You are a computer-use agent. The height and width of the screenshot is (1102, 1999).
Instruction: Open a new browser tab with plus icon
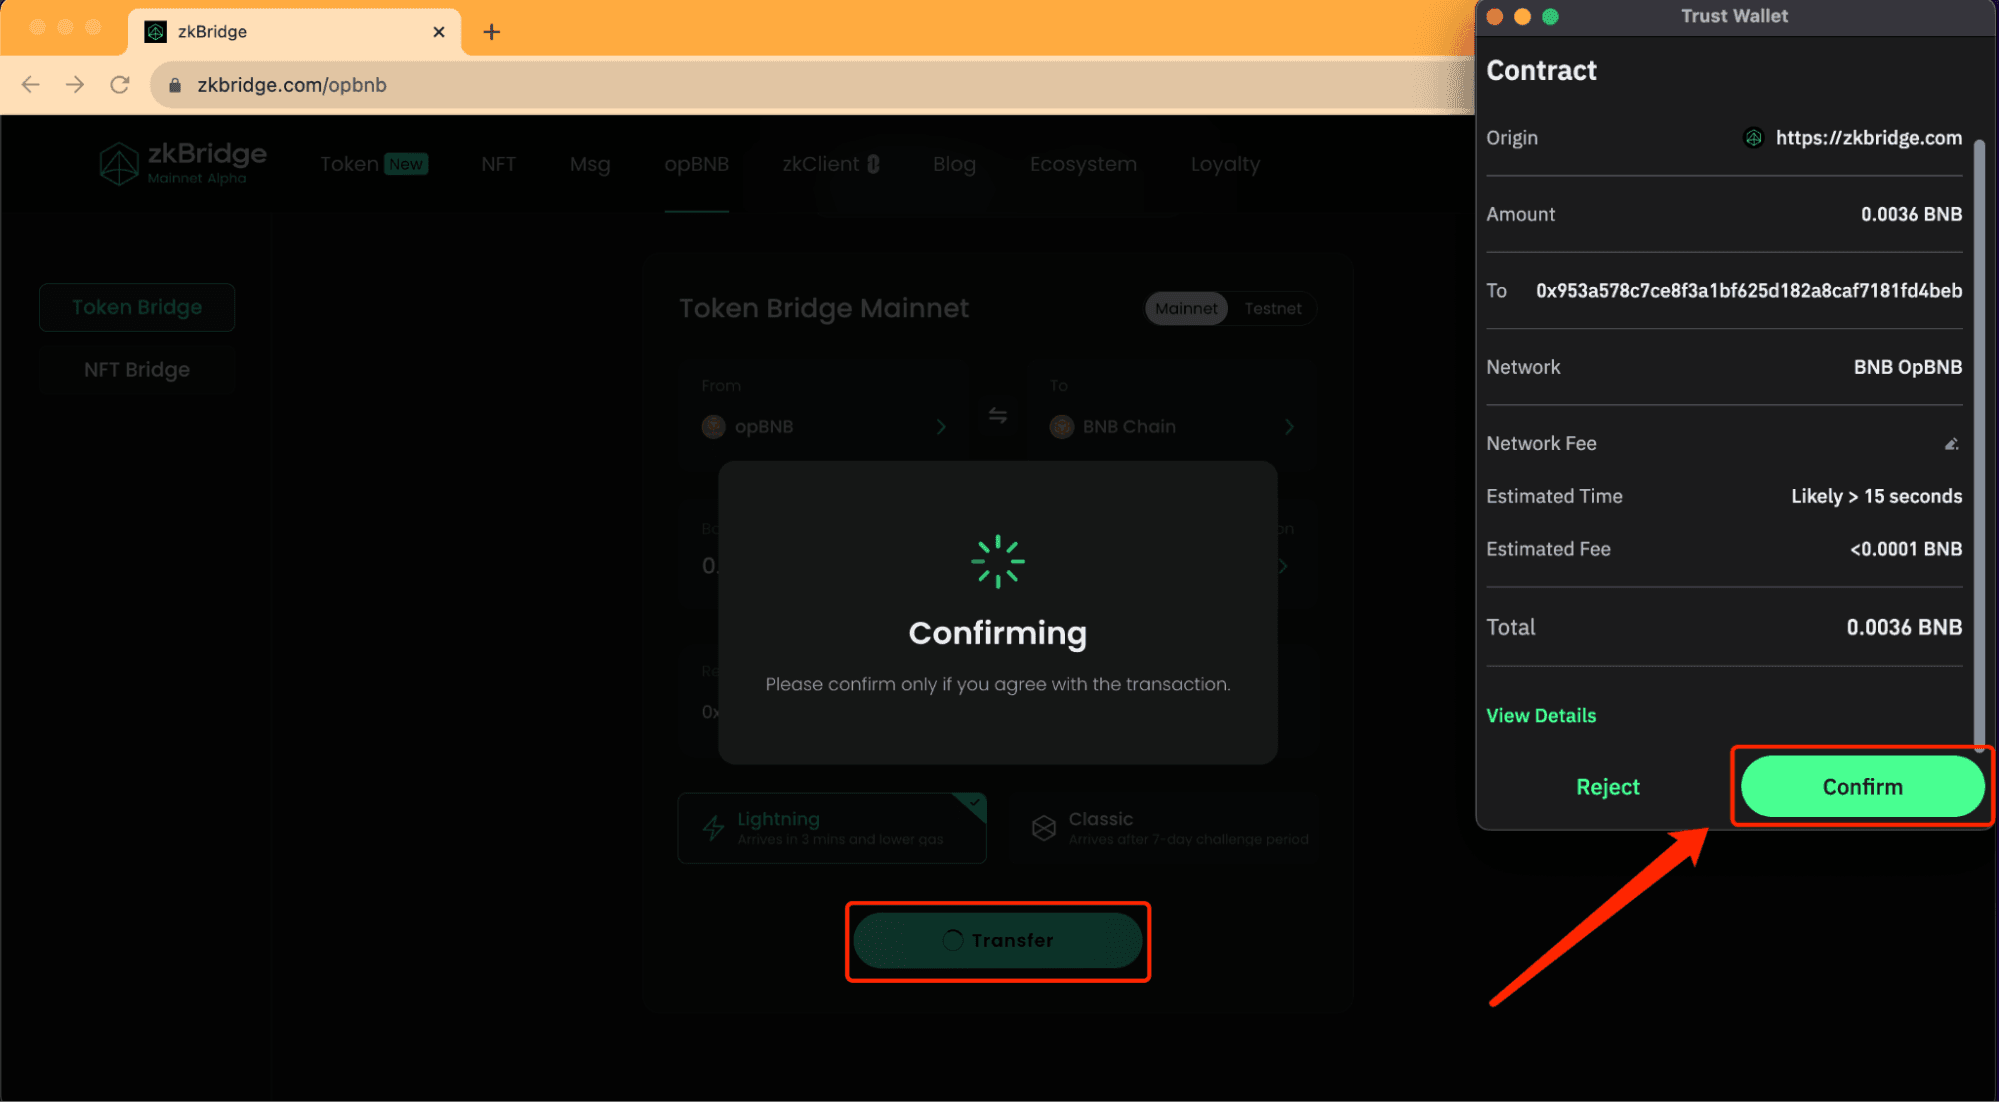[x=491, y=32]
